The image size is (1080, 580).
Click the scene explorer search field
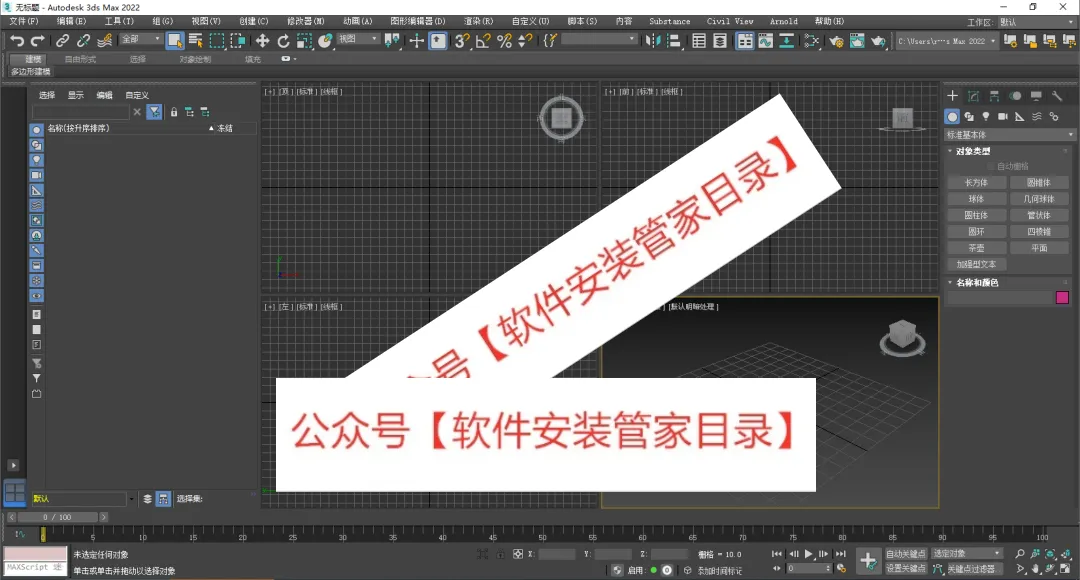coord(81,112)
